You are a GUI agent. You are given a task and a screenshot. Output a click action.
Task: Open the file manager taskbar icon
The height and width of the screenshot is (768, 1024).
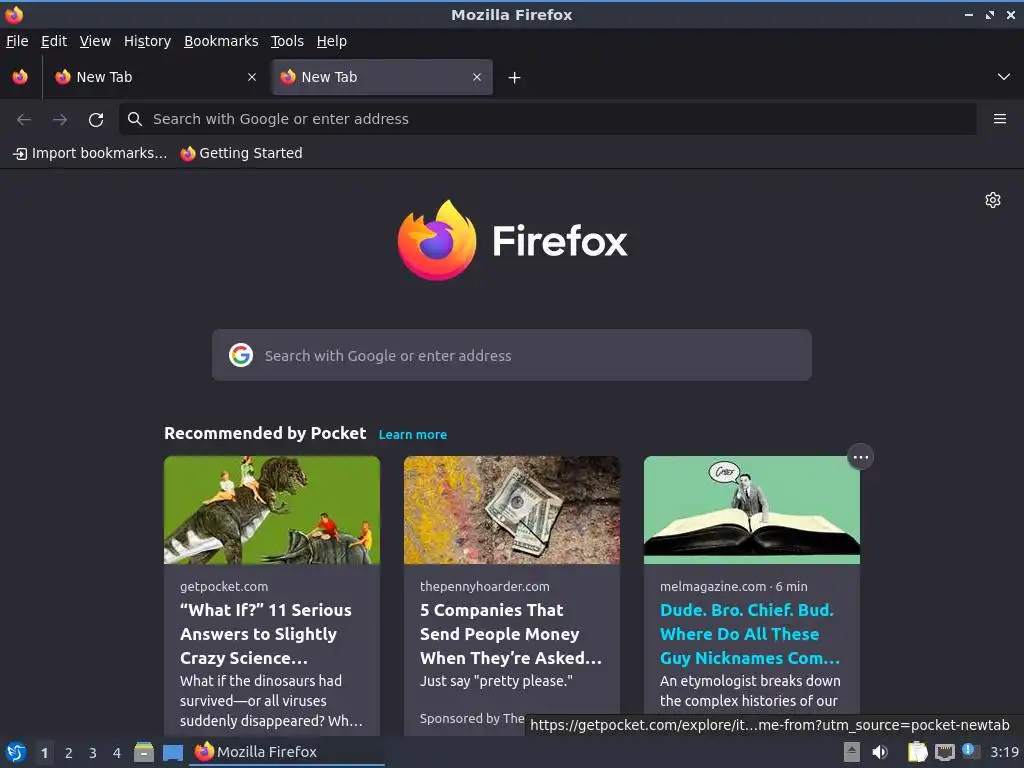[144, 752]
